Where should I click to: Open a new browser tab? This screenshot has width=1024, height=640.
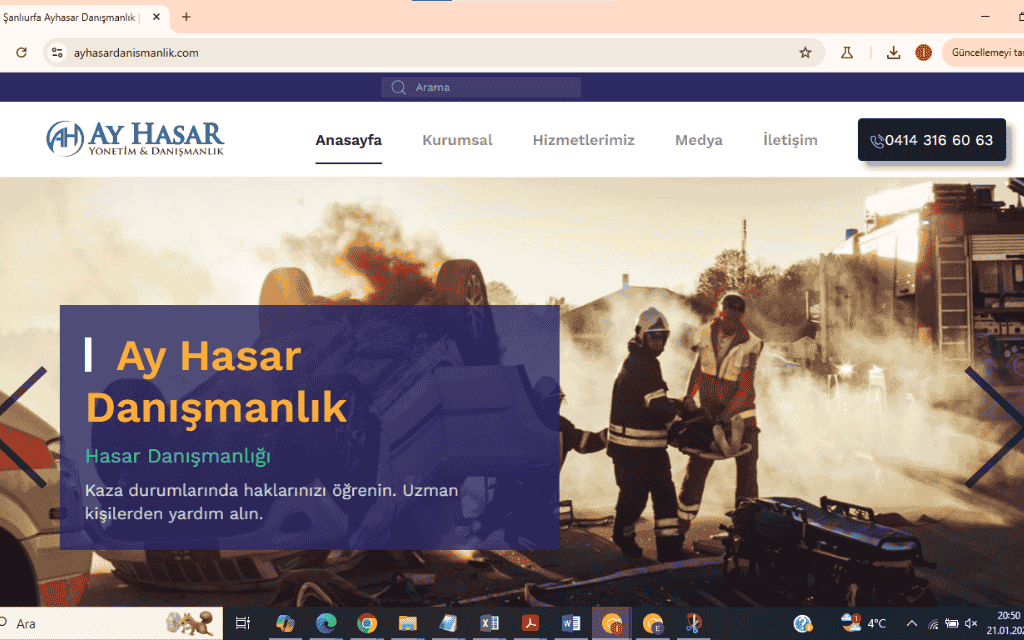(x=186, y=17)
